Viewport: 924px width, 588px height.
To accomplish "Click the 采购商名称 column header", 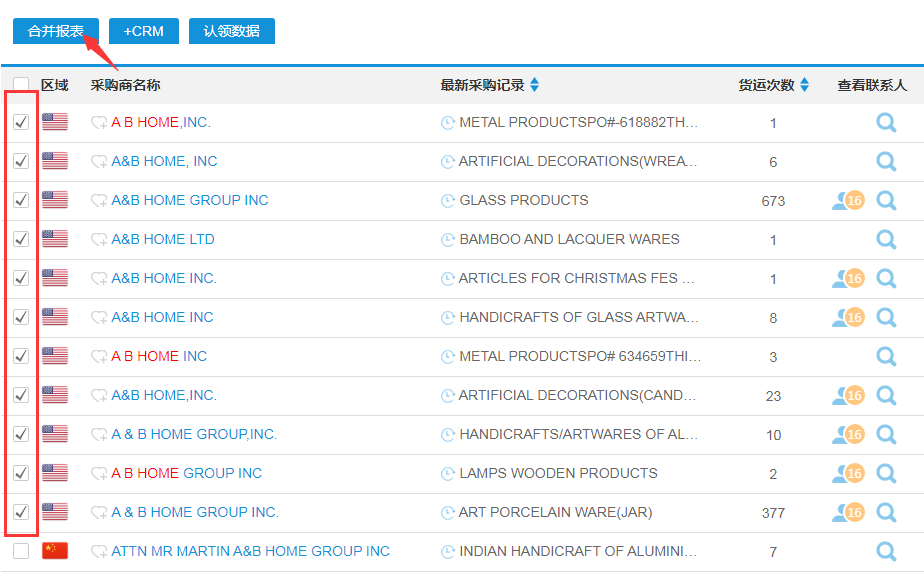I will (x=125, y=85).
